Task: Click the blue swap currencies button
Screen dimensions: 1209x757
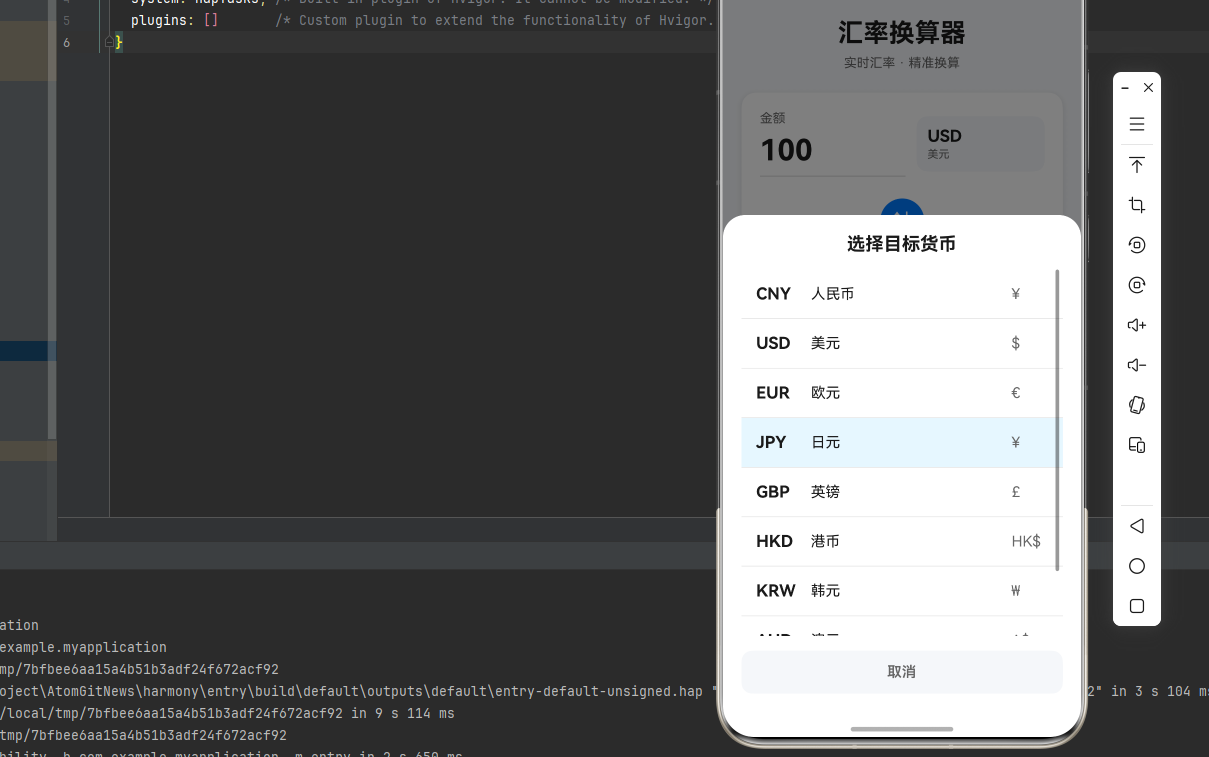Action: click(x=902, y=207)
